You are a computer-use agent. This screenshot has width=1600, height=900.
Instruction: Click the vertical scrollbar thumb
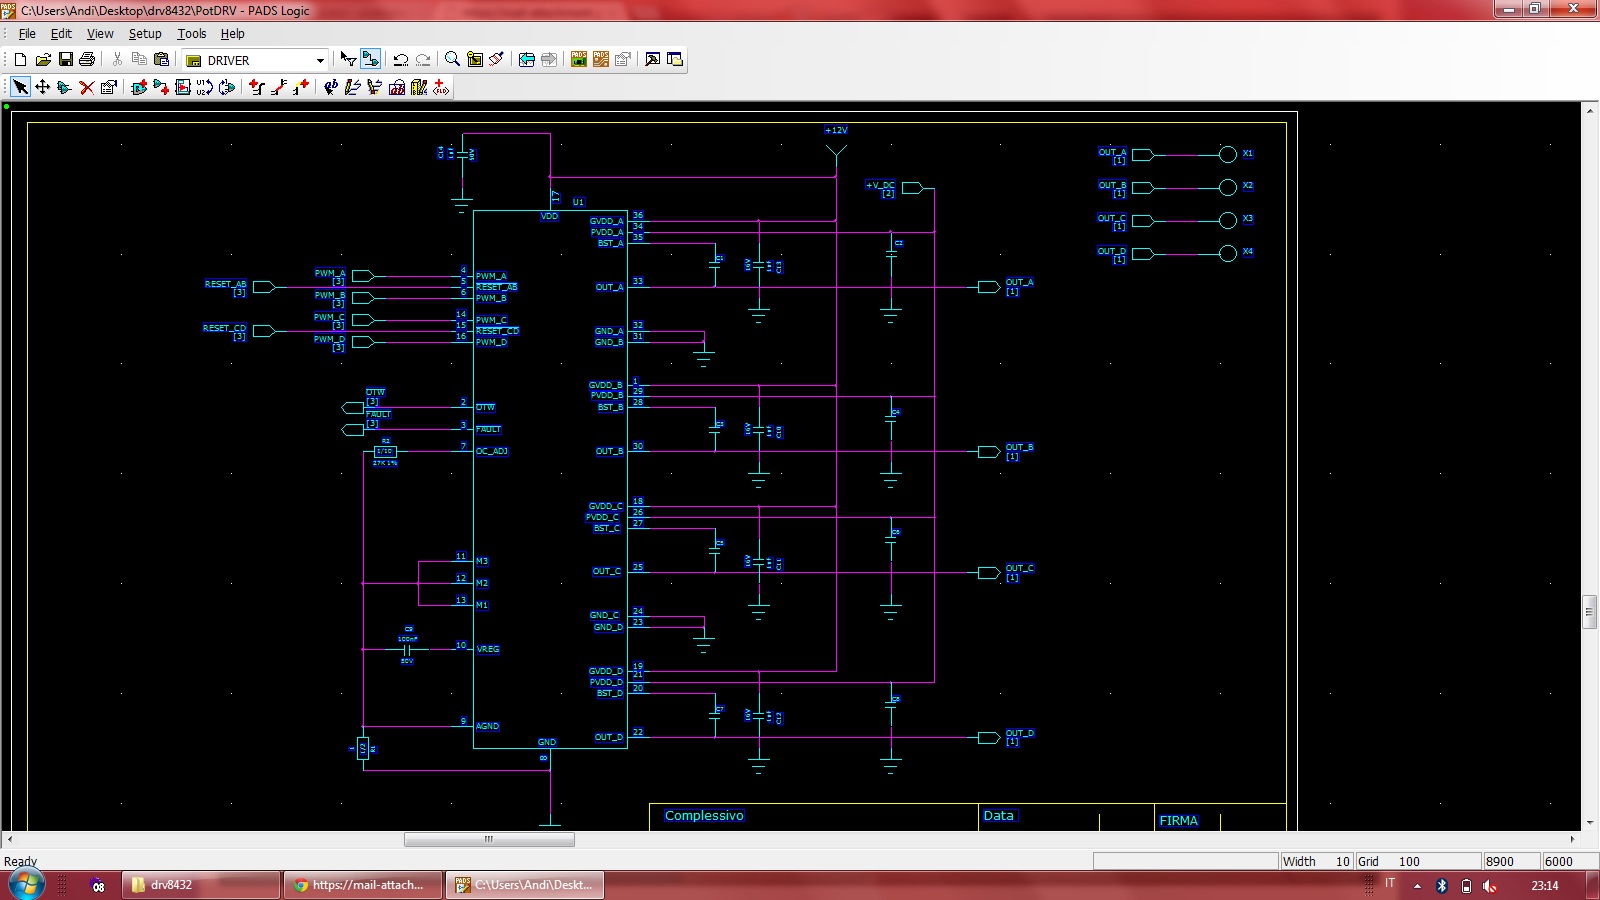1590,611
